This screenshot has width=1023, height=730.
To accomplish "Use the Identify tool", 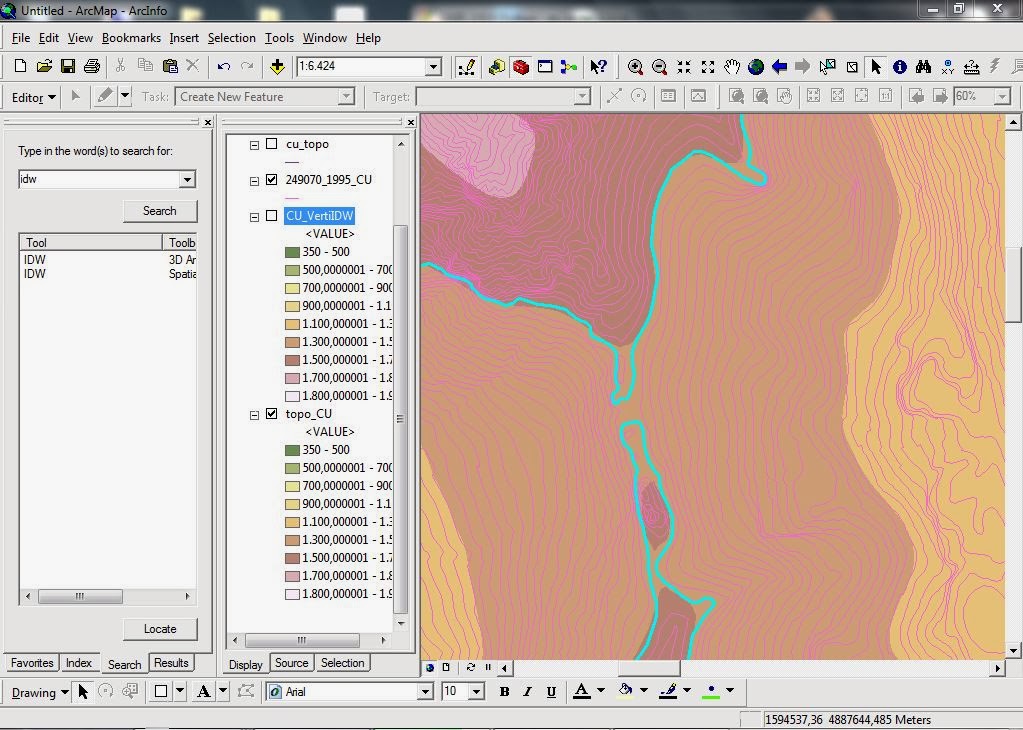I will 899,67.
